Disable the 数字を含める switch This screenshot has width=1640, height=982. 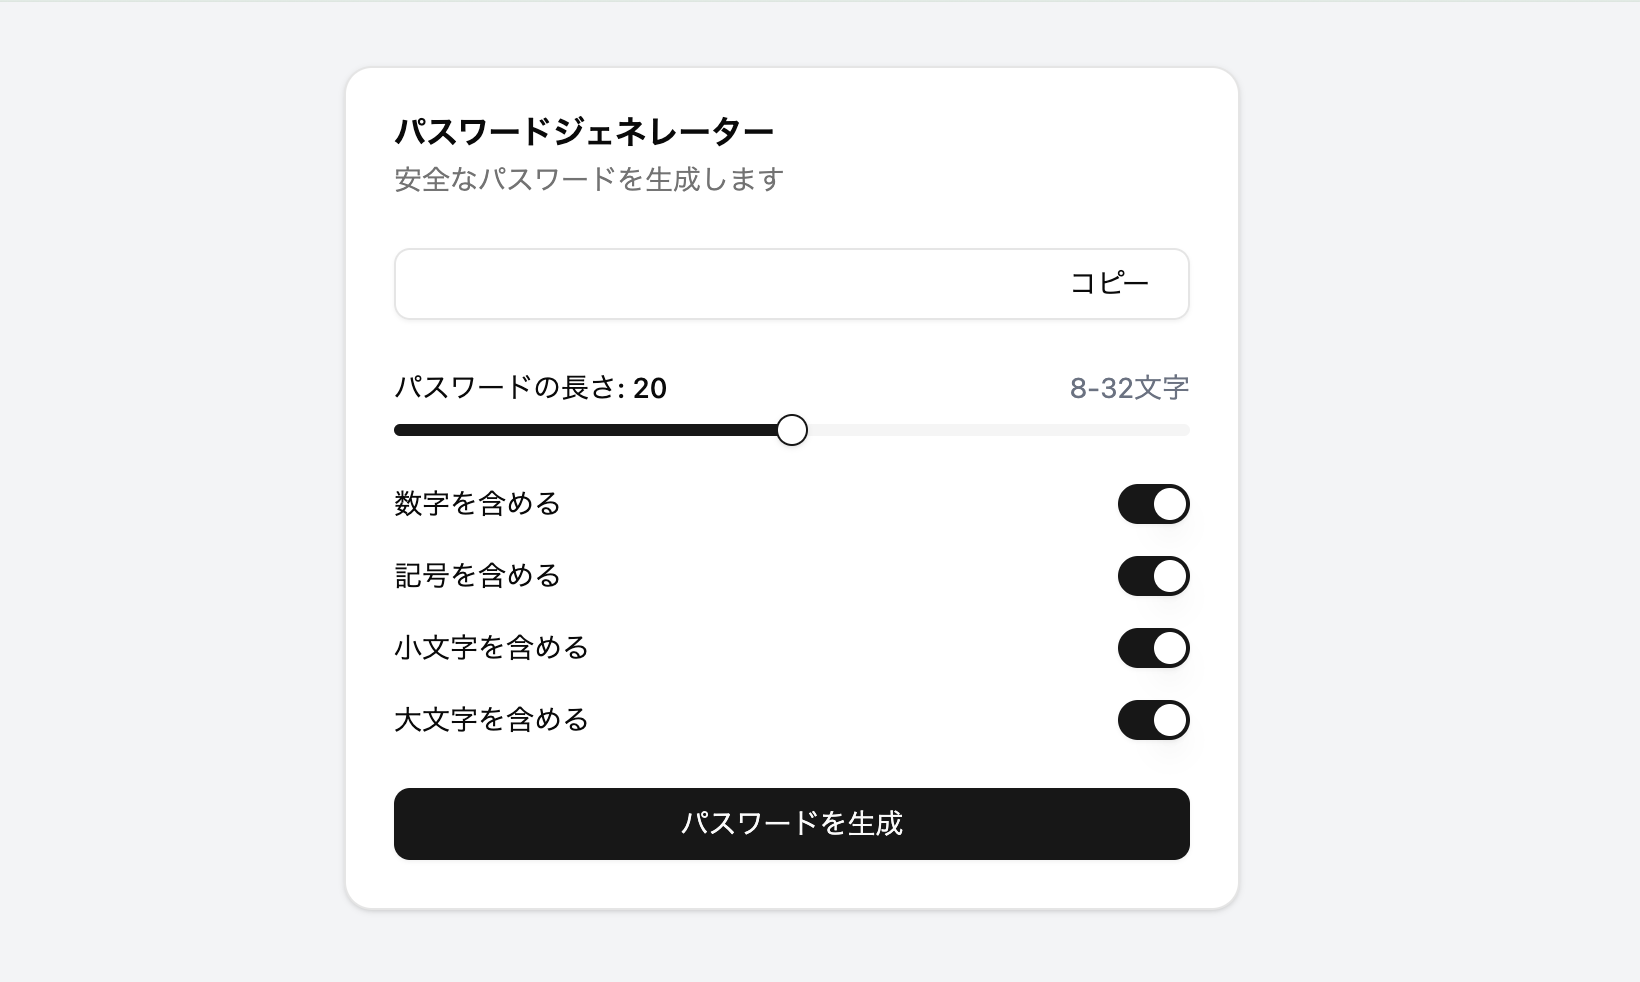point(1153,504)
